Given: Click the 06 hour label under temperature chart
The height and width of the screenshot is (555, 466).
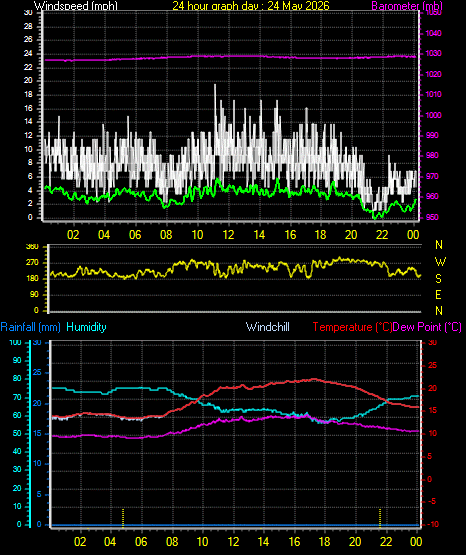Looking at the screenshot, I should [x=141, y=542].
